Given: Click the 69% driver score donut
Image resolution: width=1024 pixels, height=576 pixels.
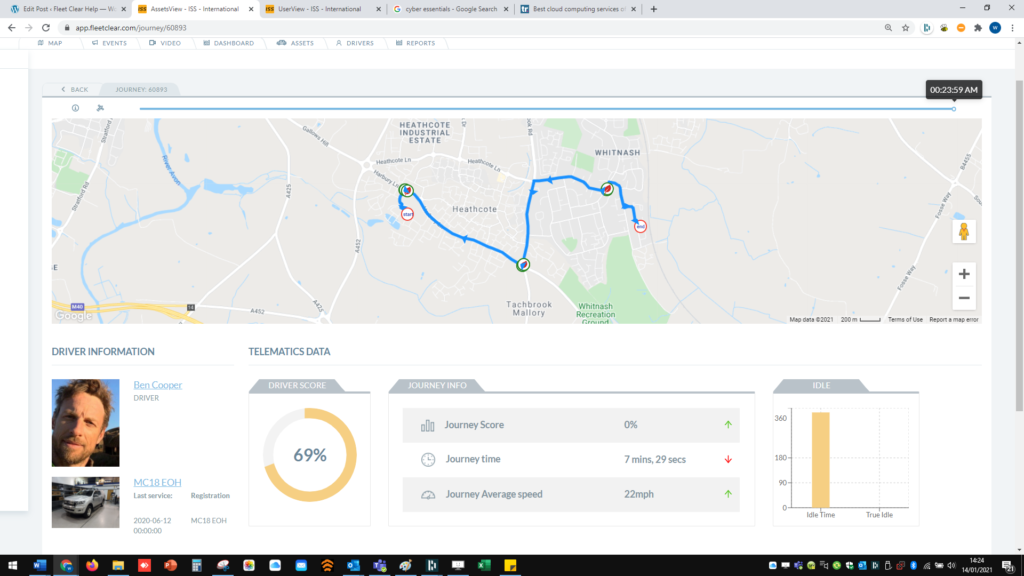Looking at the screenshot, I should click(x=310, y=455).
